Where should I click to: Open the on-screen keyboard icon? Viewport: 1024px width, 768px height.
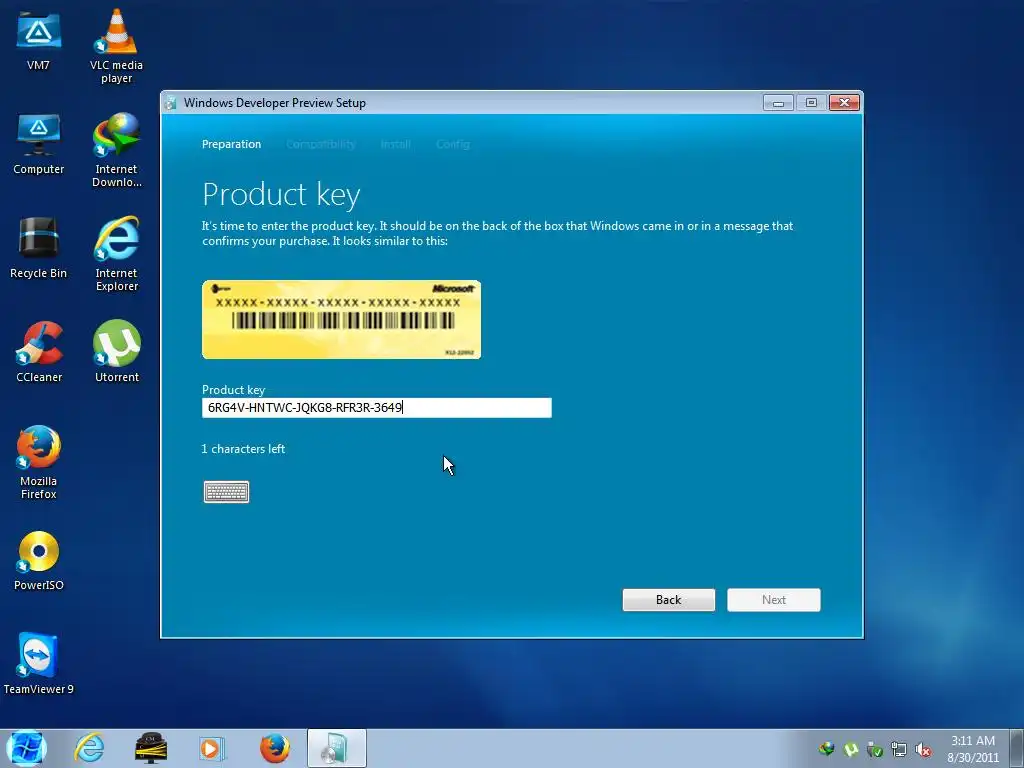(226, 492)
